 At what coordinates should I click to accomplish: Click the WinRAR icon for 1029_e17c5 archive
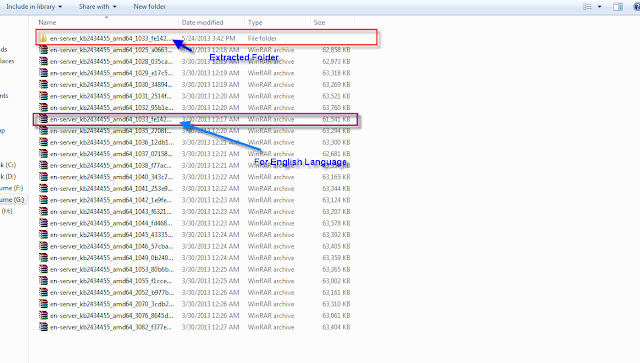coord(43,73)
